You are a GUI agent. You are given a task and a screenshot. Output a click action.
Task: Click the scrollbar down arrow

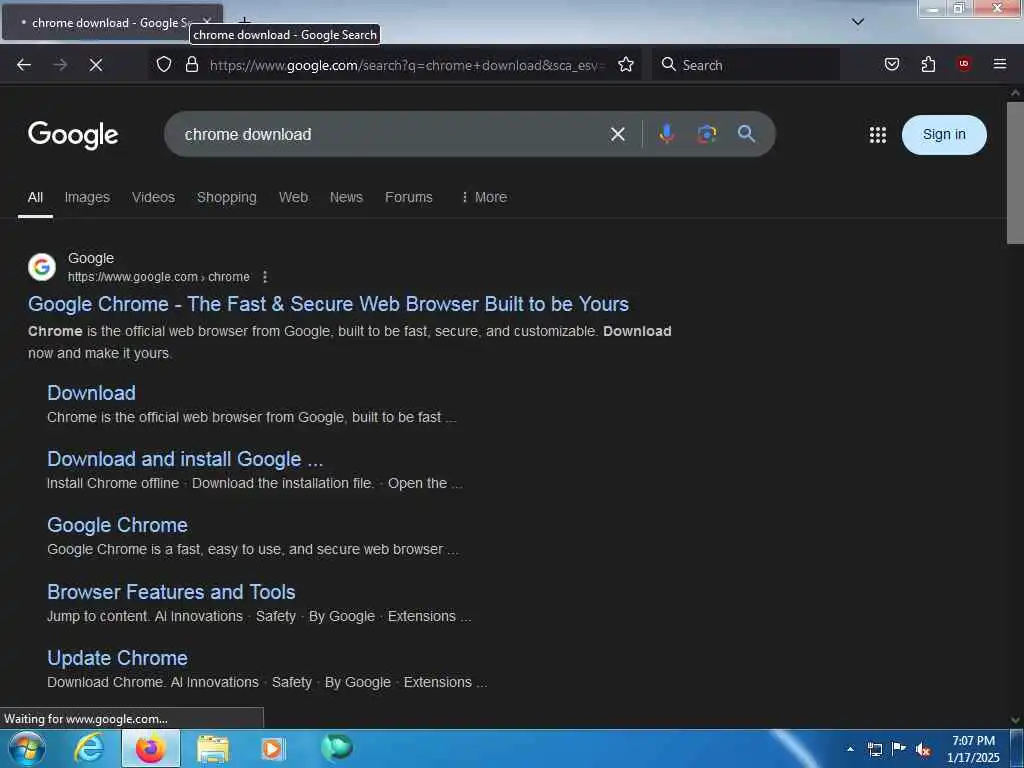pos(1015,719)
